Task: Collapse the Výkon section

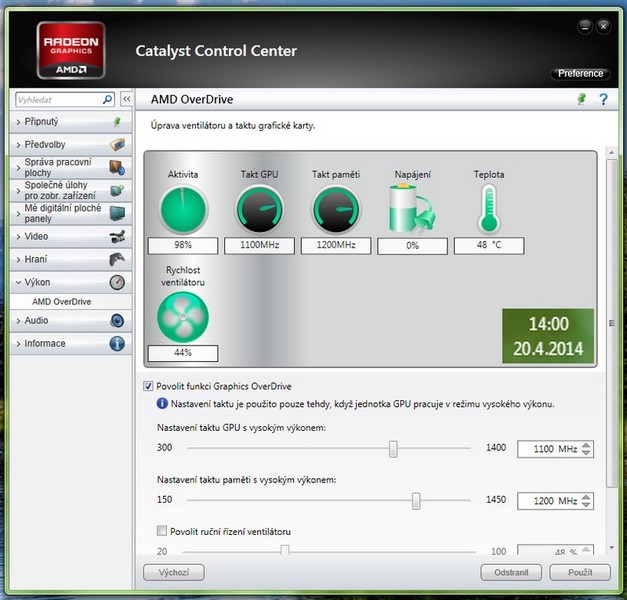Action: [x=37, y=282]
